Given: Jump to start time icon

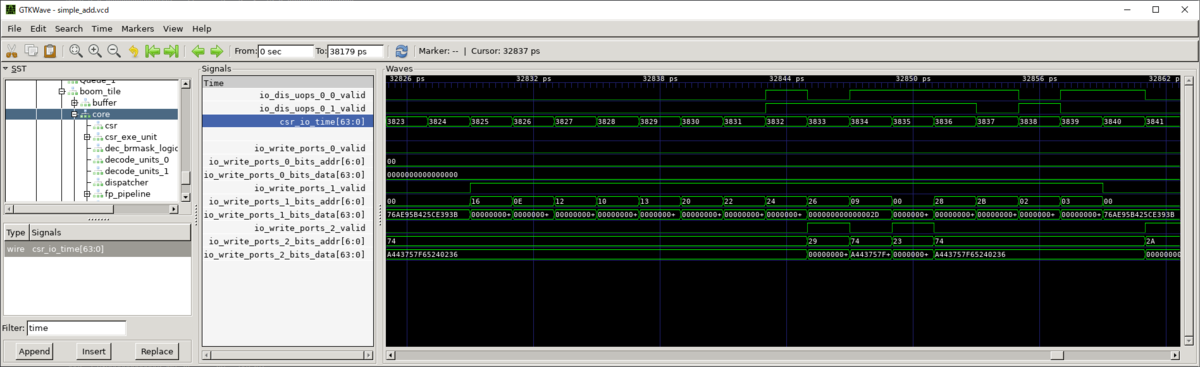Looking at the screenshot, I should click(152, 51).
